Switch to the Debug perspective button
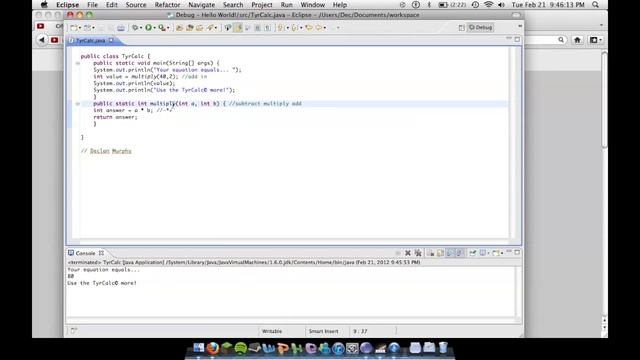The height and width of the screenshot is (360, 640). [480, 27]
